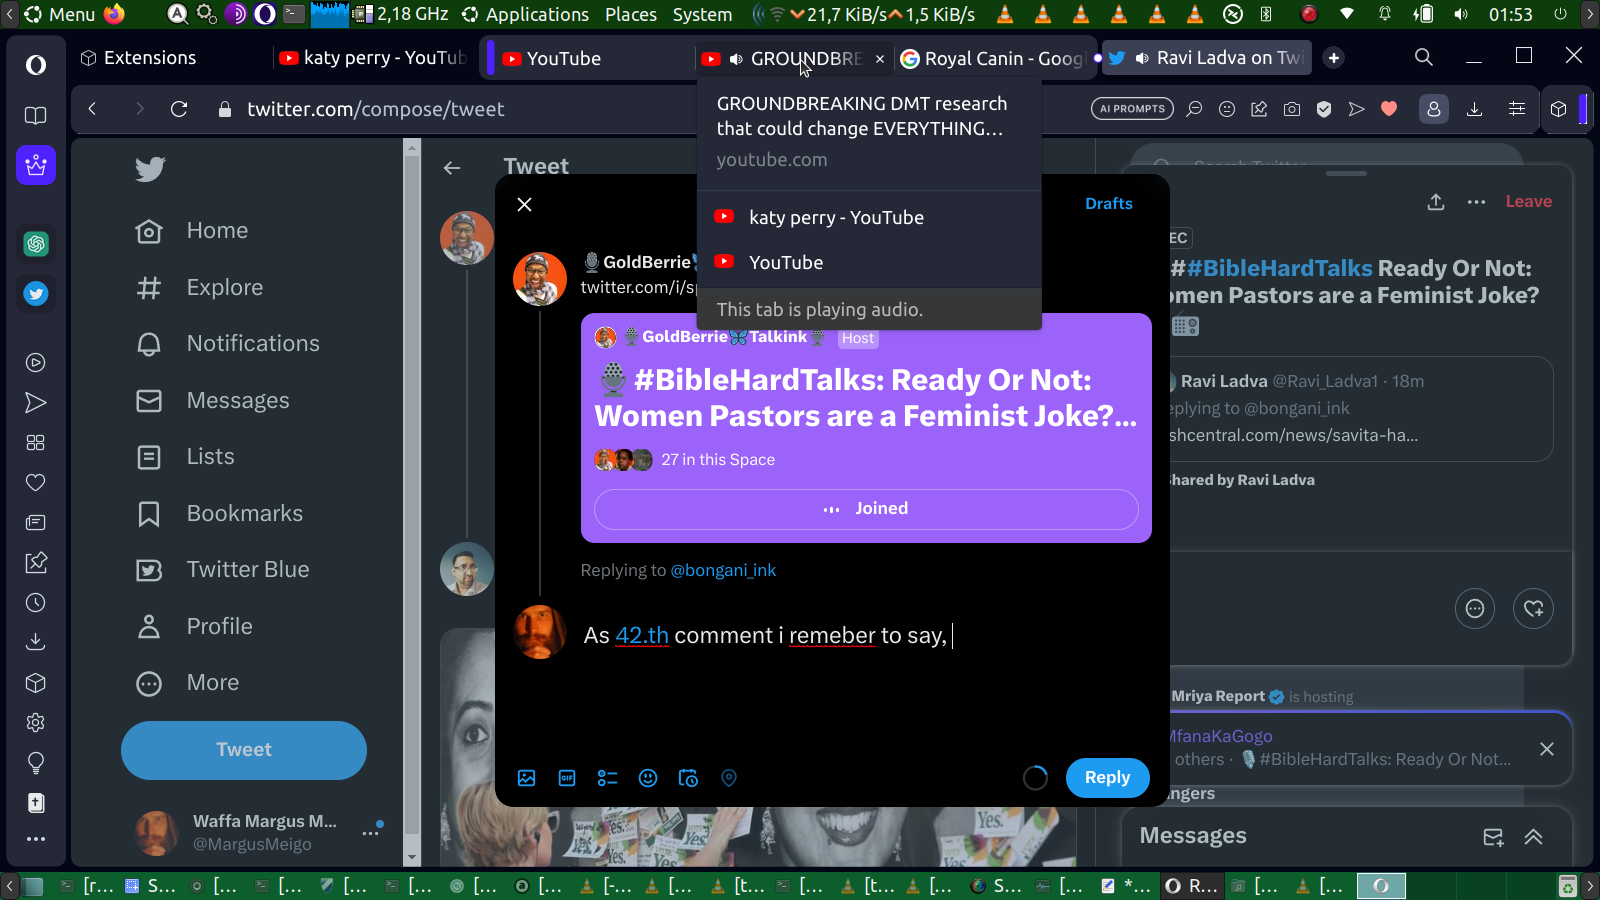Take a snapshot with the camera icon
The width and height of the screenshot is (1600, 900).
click(x=1292, y=109)
